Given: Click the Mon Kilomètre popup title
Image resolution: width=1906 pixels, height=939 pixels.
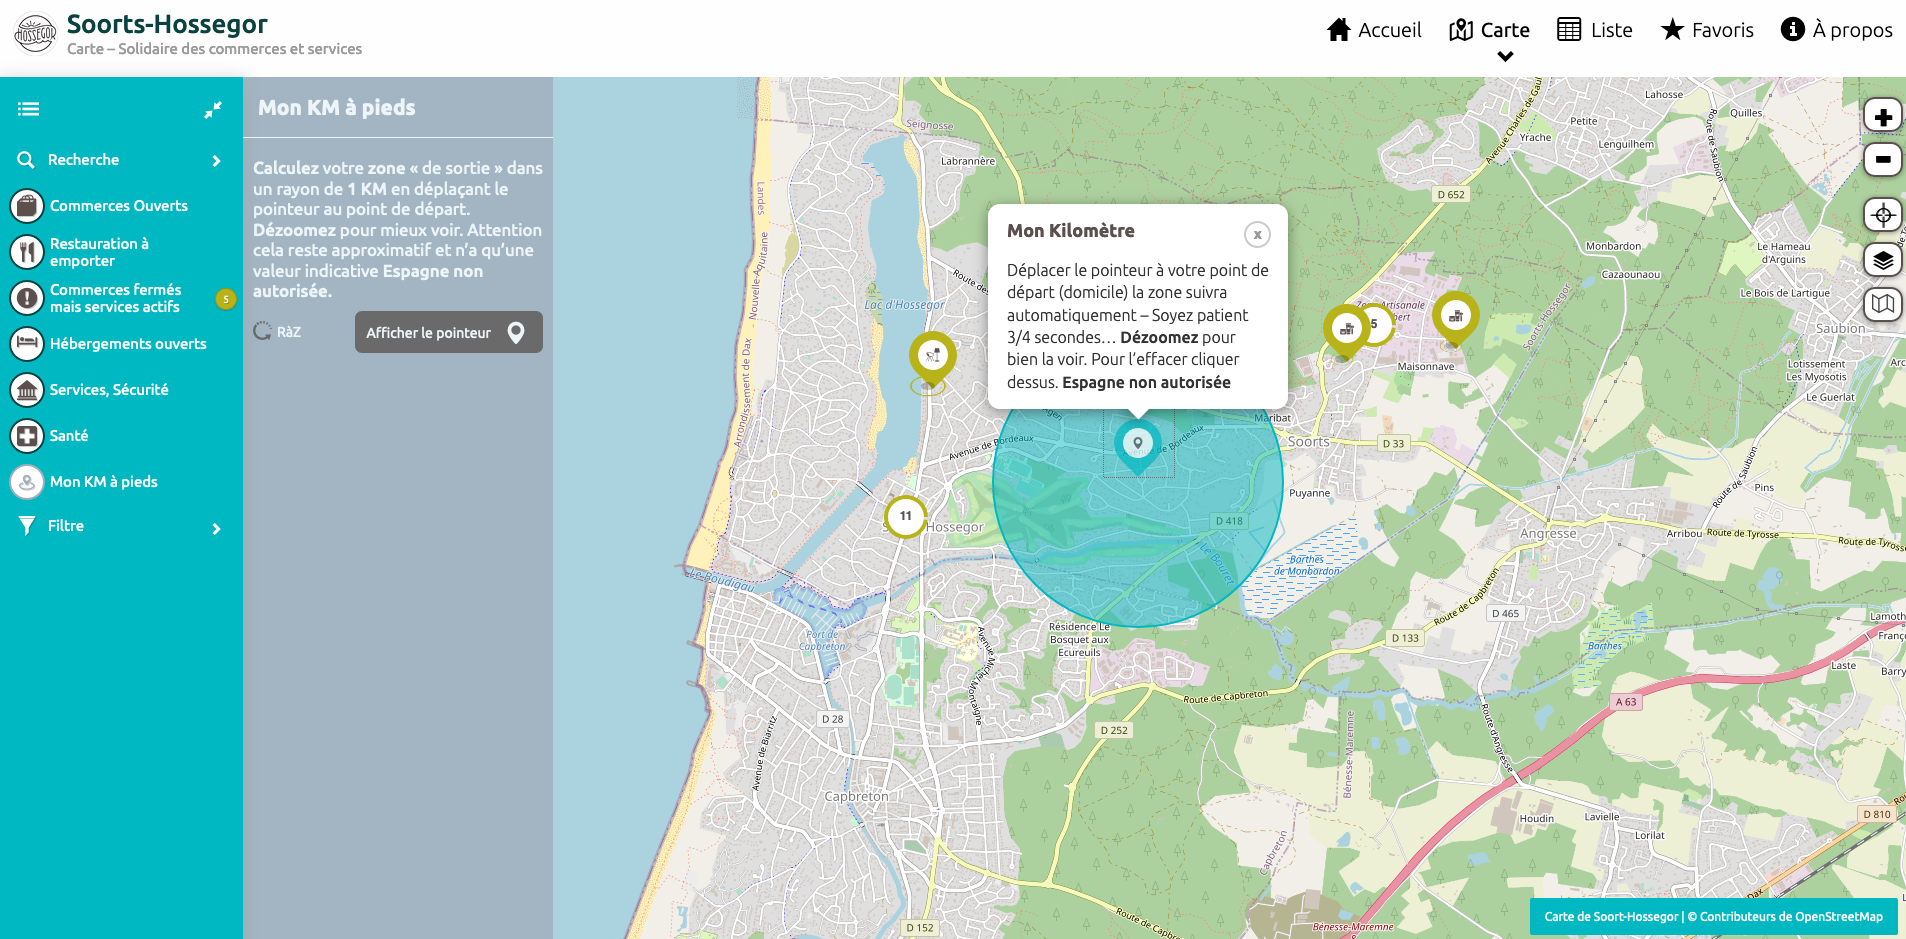Looking at the screenshot, I should coord(1071,231).
